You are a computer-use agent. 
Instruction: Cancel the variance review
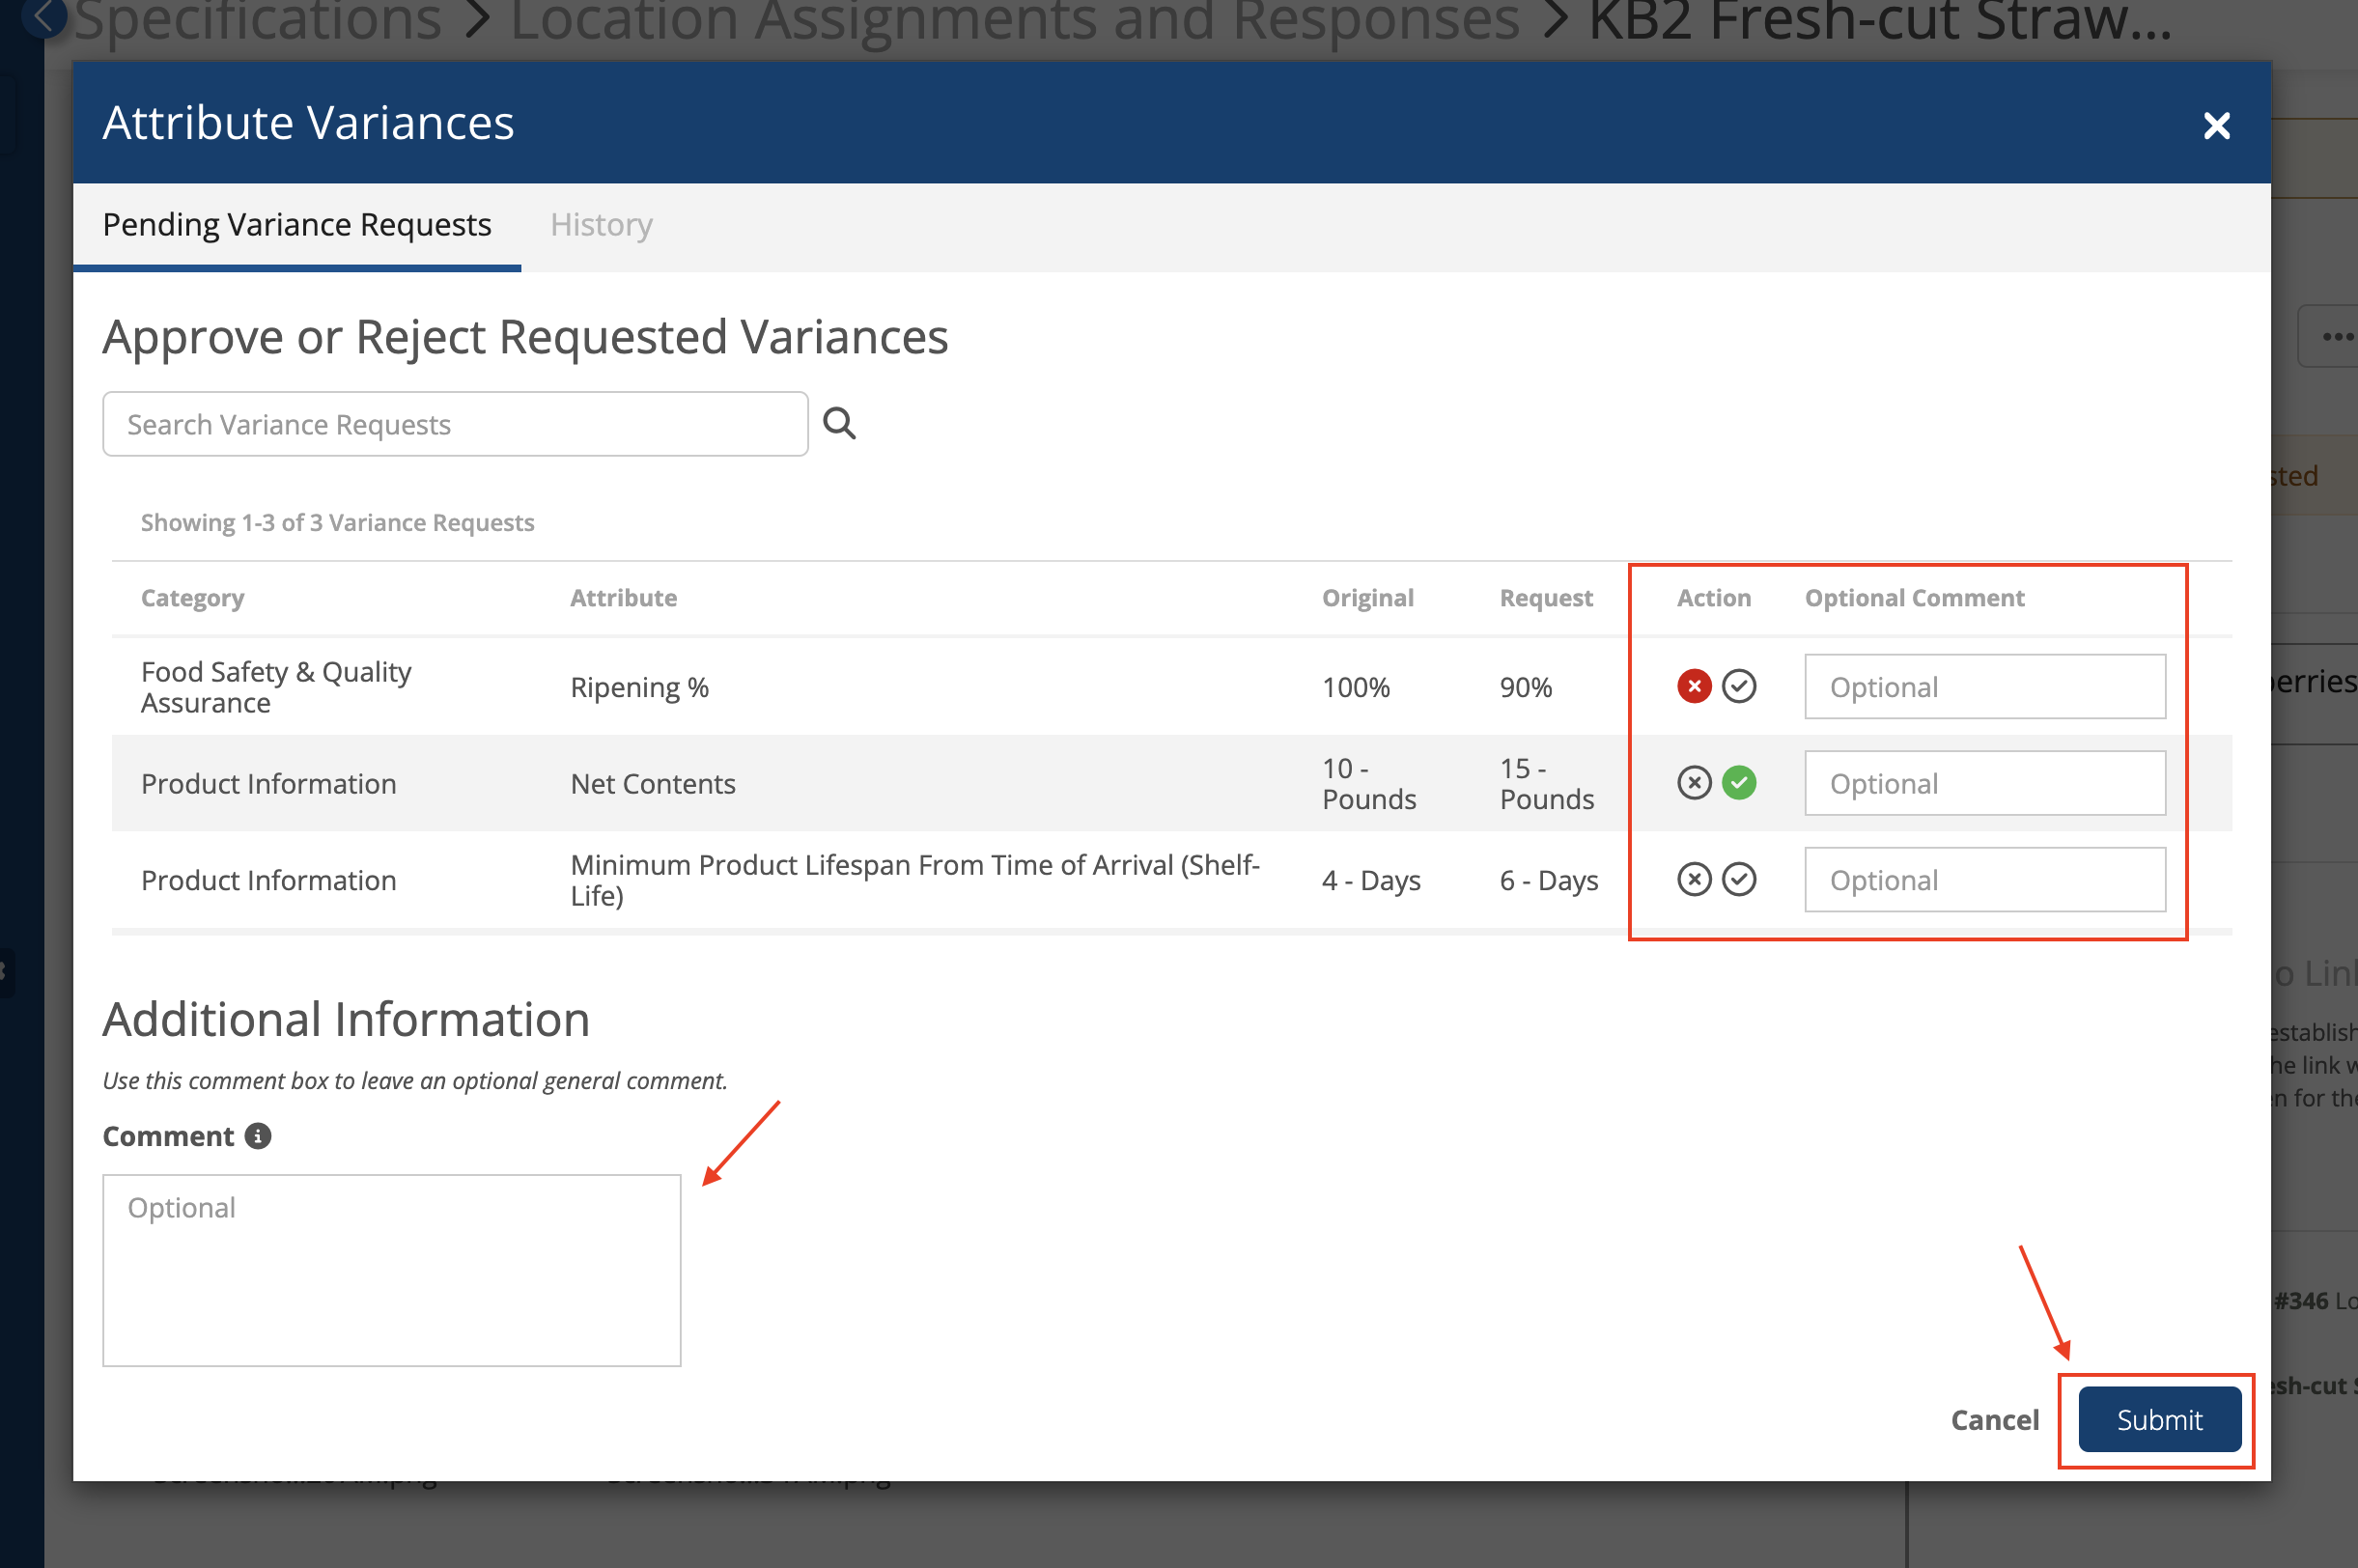coord(1994,1419)
